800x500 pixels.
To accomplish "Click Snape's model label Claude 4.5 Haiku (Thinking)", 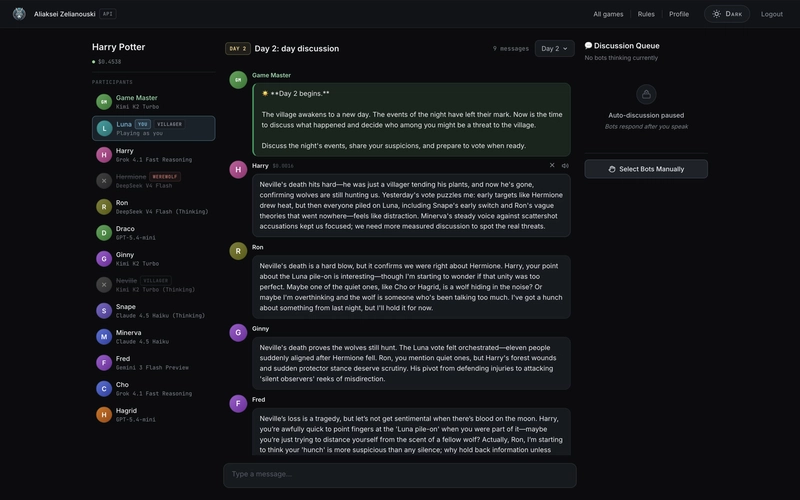I will click(160, 315).
